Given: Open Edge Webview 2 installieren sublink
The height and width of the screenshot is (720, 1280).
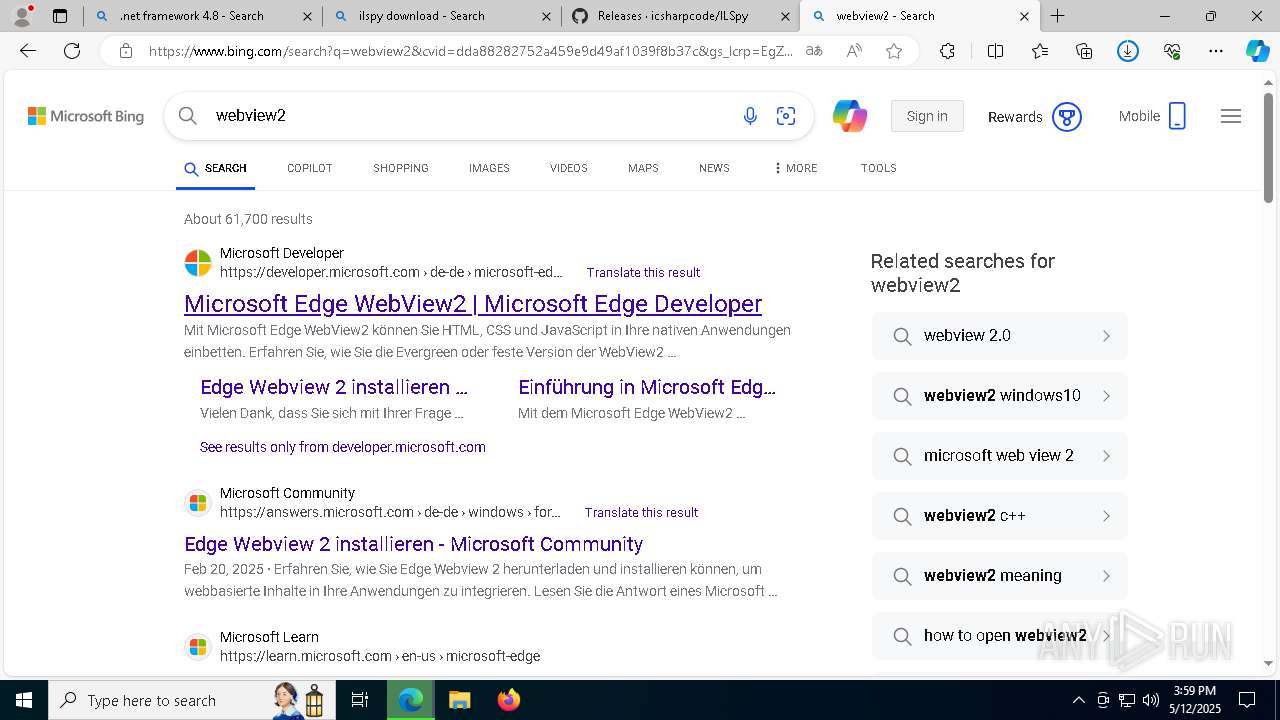Looking at the screenshot, I should [334, 387].
